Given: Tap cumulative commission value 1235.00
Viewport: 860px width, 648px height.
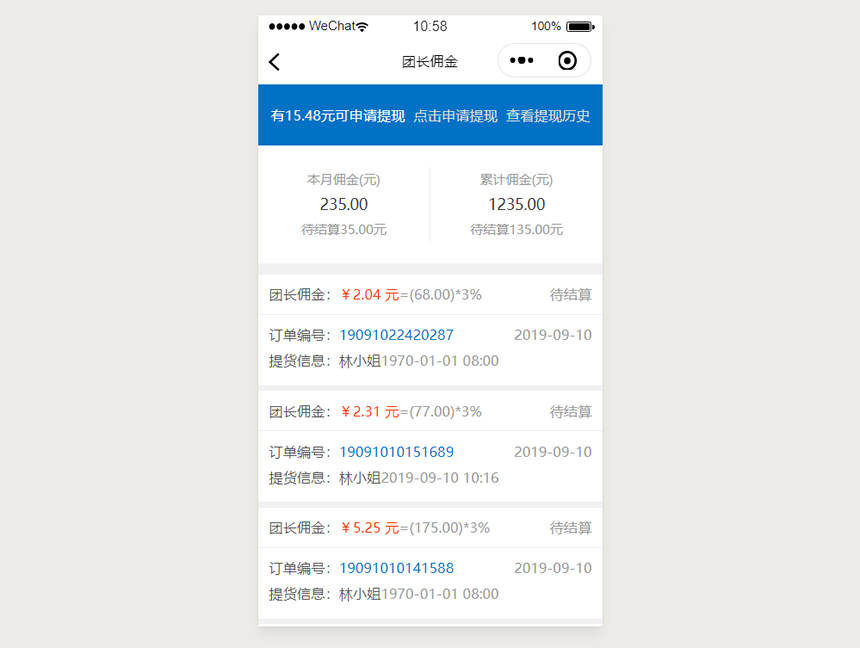Looking at the screenshot, I should 517,204.
